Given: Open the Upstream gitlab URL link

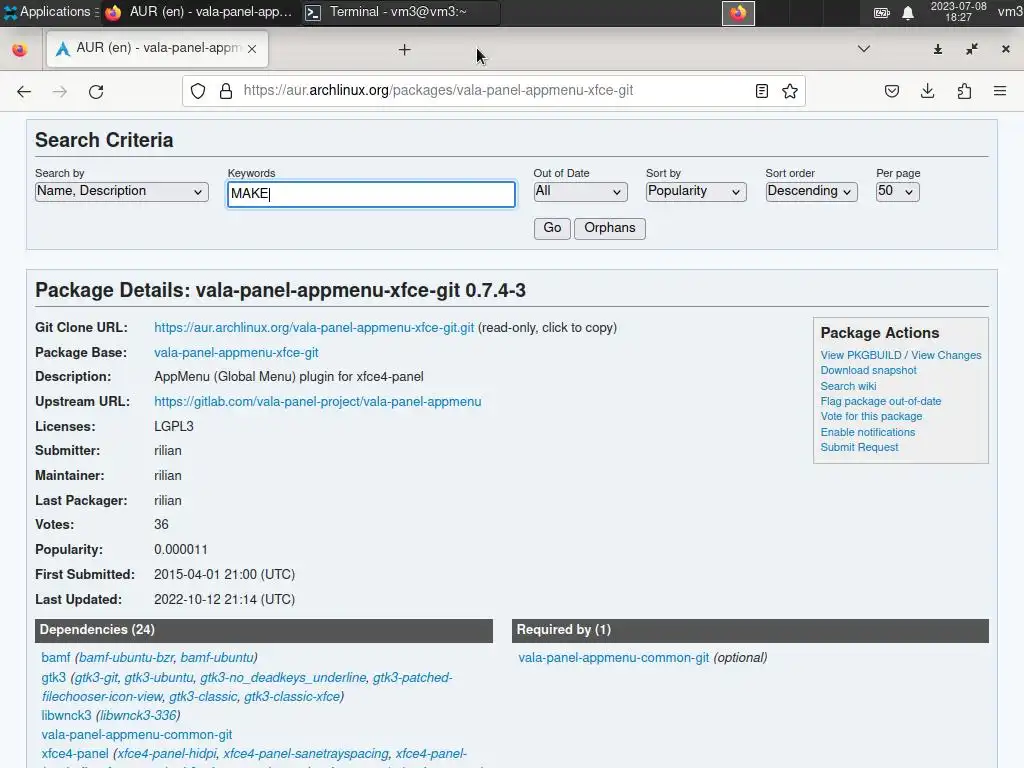Looking at the screenshot, I should point(317,402).
